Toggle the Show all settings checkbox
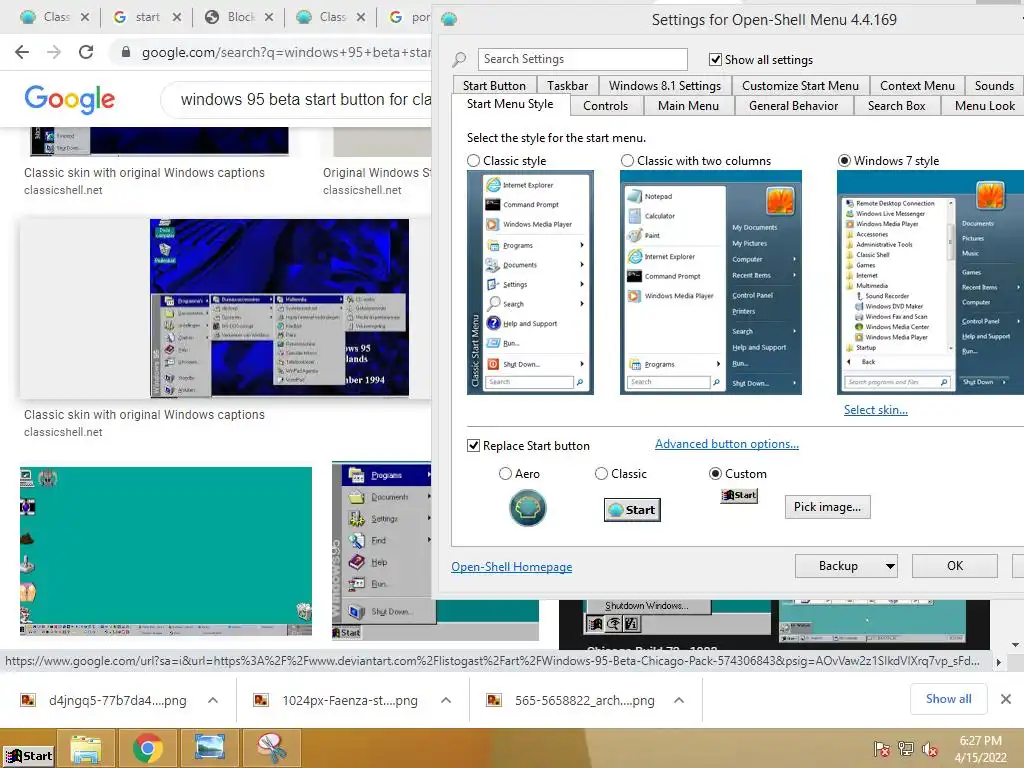 (x=715, y=60)
